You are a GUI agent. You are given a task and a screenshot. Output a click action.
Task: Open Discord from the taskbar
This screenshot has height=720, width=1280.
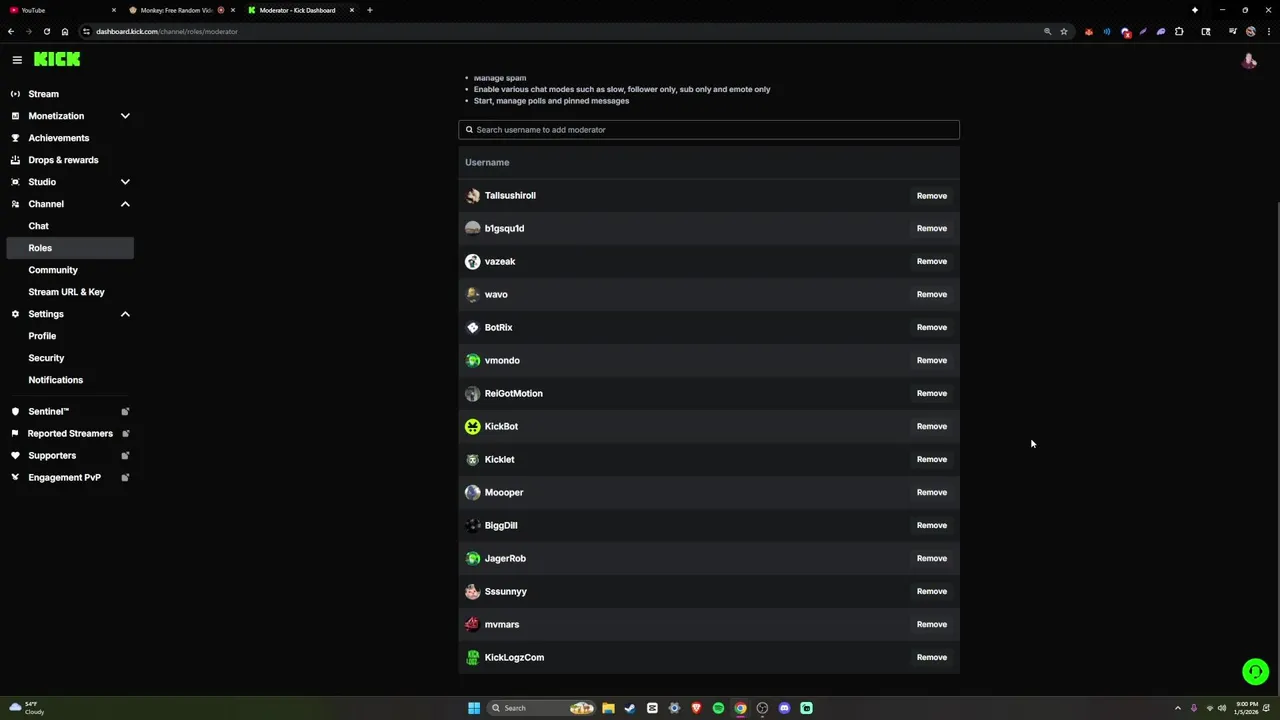tap(784, 708)
